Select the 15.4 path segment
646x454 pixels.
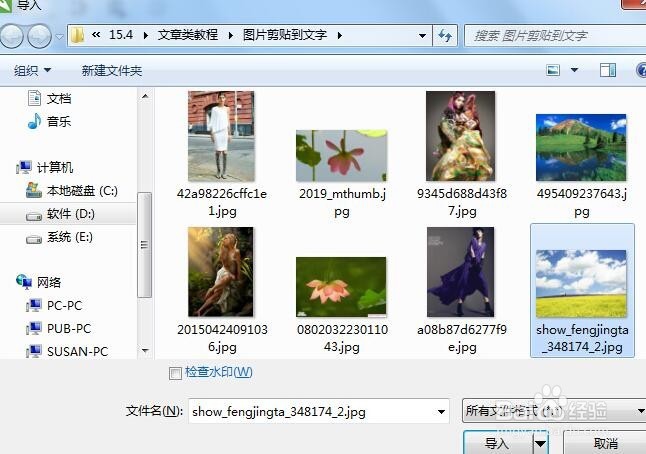tap(121, 35)
